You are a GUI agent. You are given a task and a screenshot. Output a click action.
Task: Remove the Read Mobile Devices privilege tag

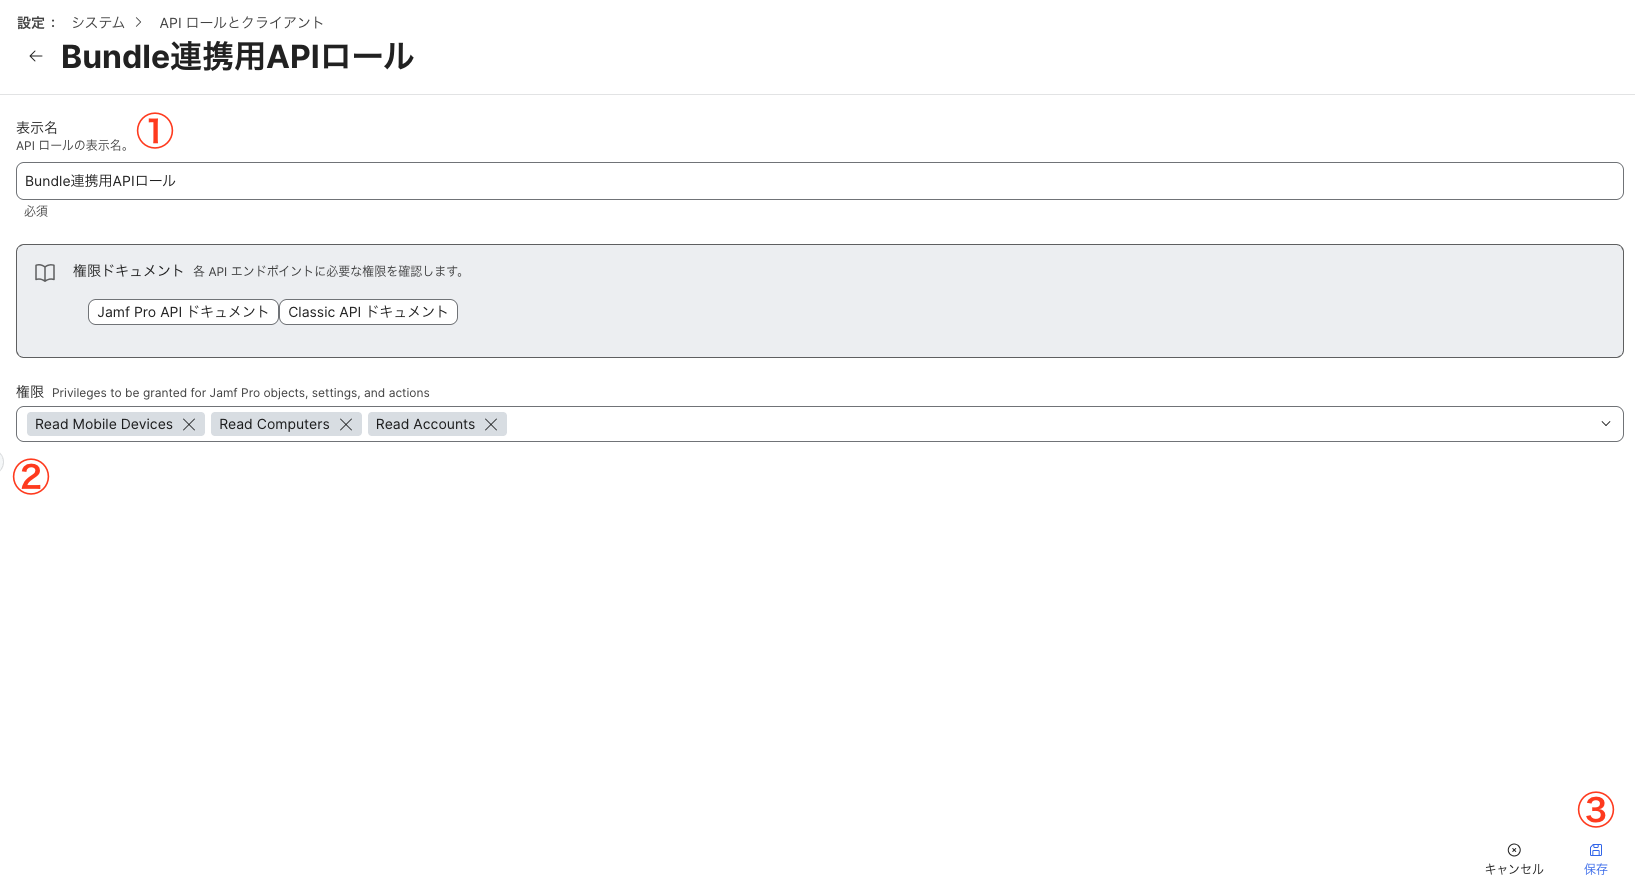point(189,424)
